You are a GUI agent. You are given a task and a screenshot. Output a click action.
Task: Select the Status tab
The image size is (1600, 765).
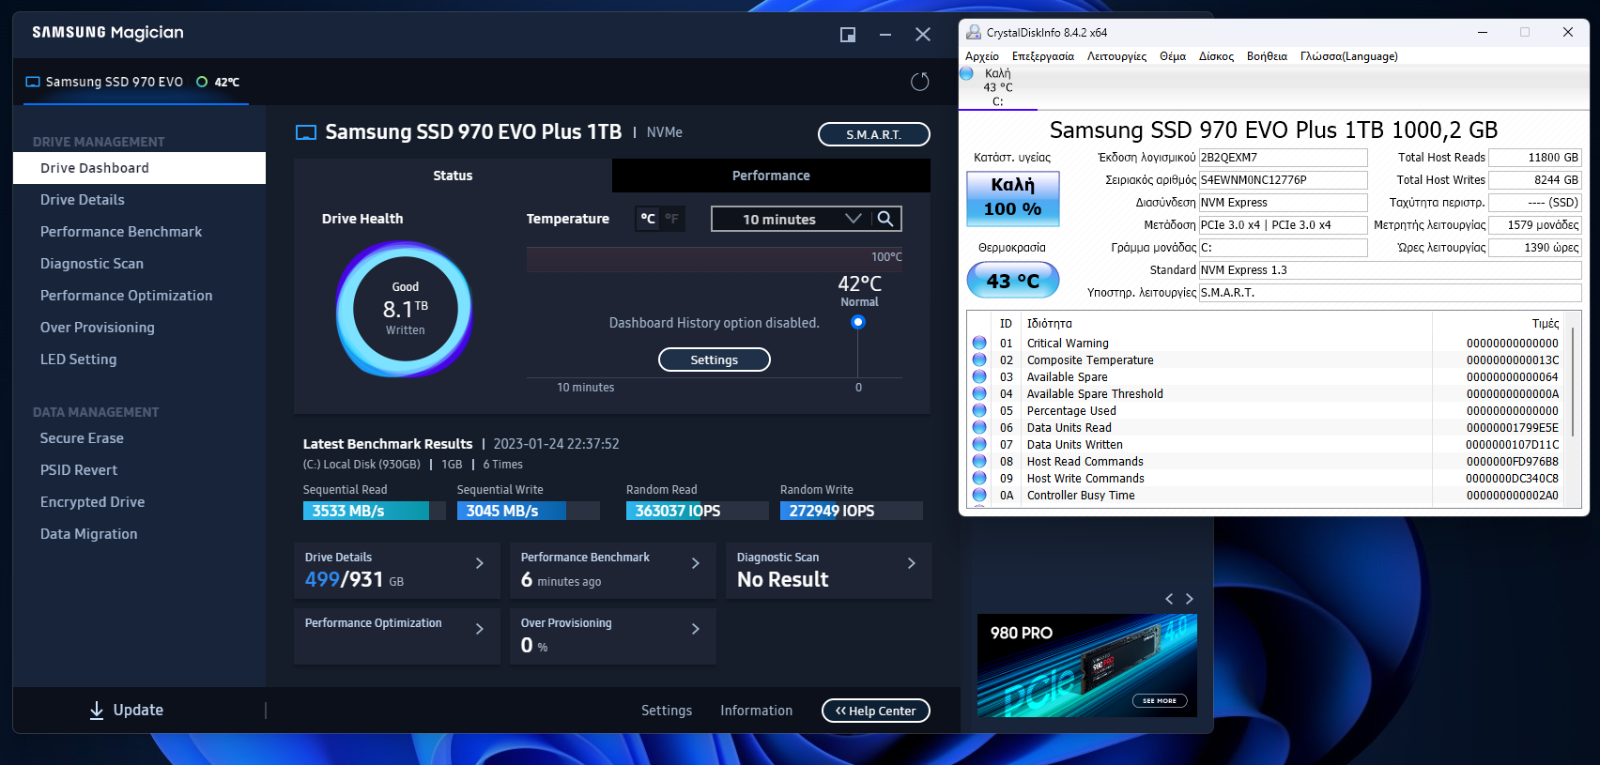[x=453, y=176]
